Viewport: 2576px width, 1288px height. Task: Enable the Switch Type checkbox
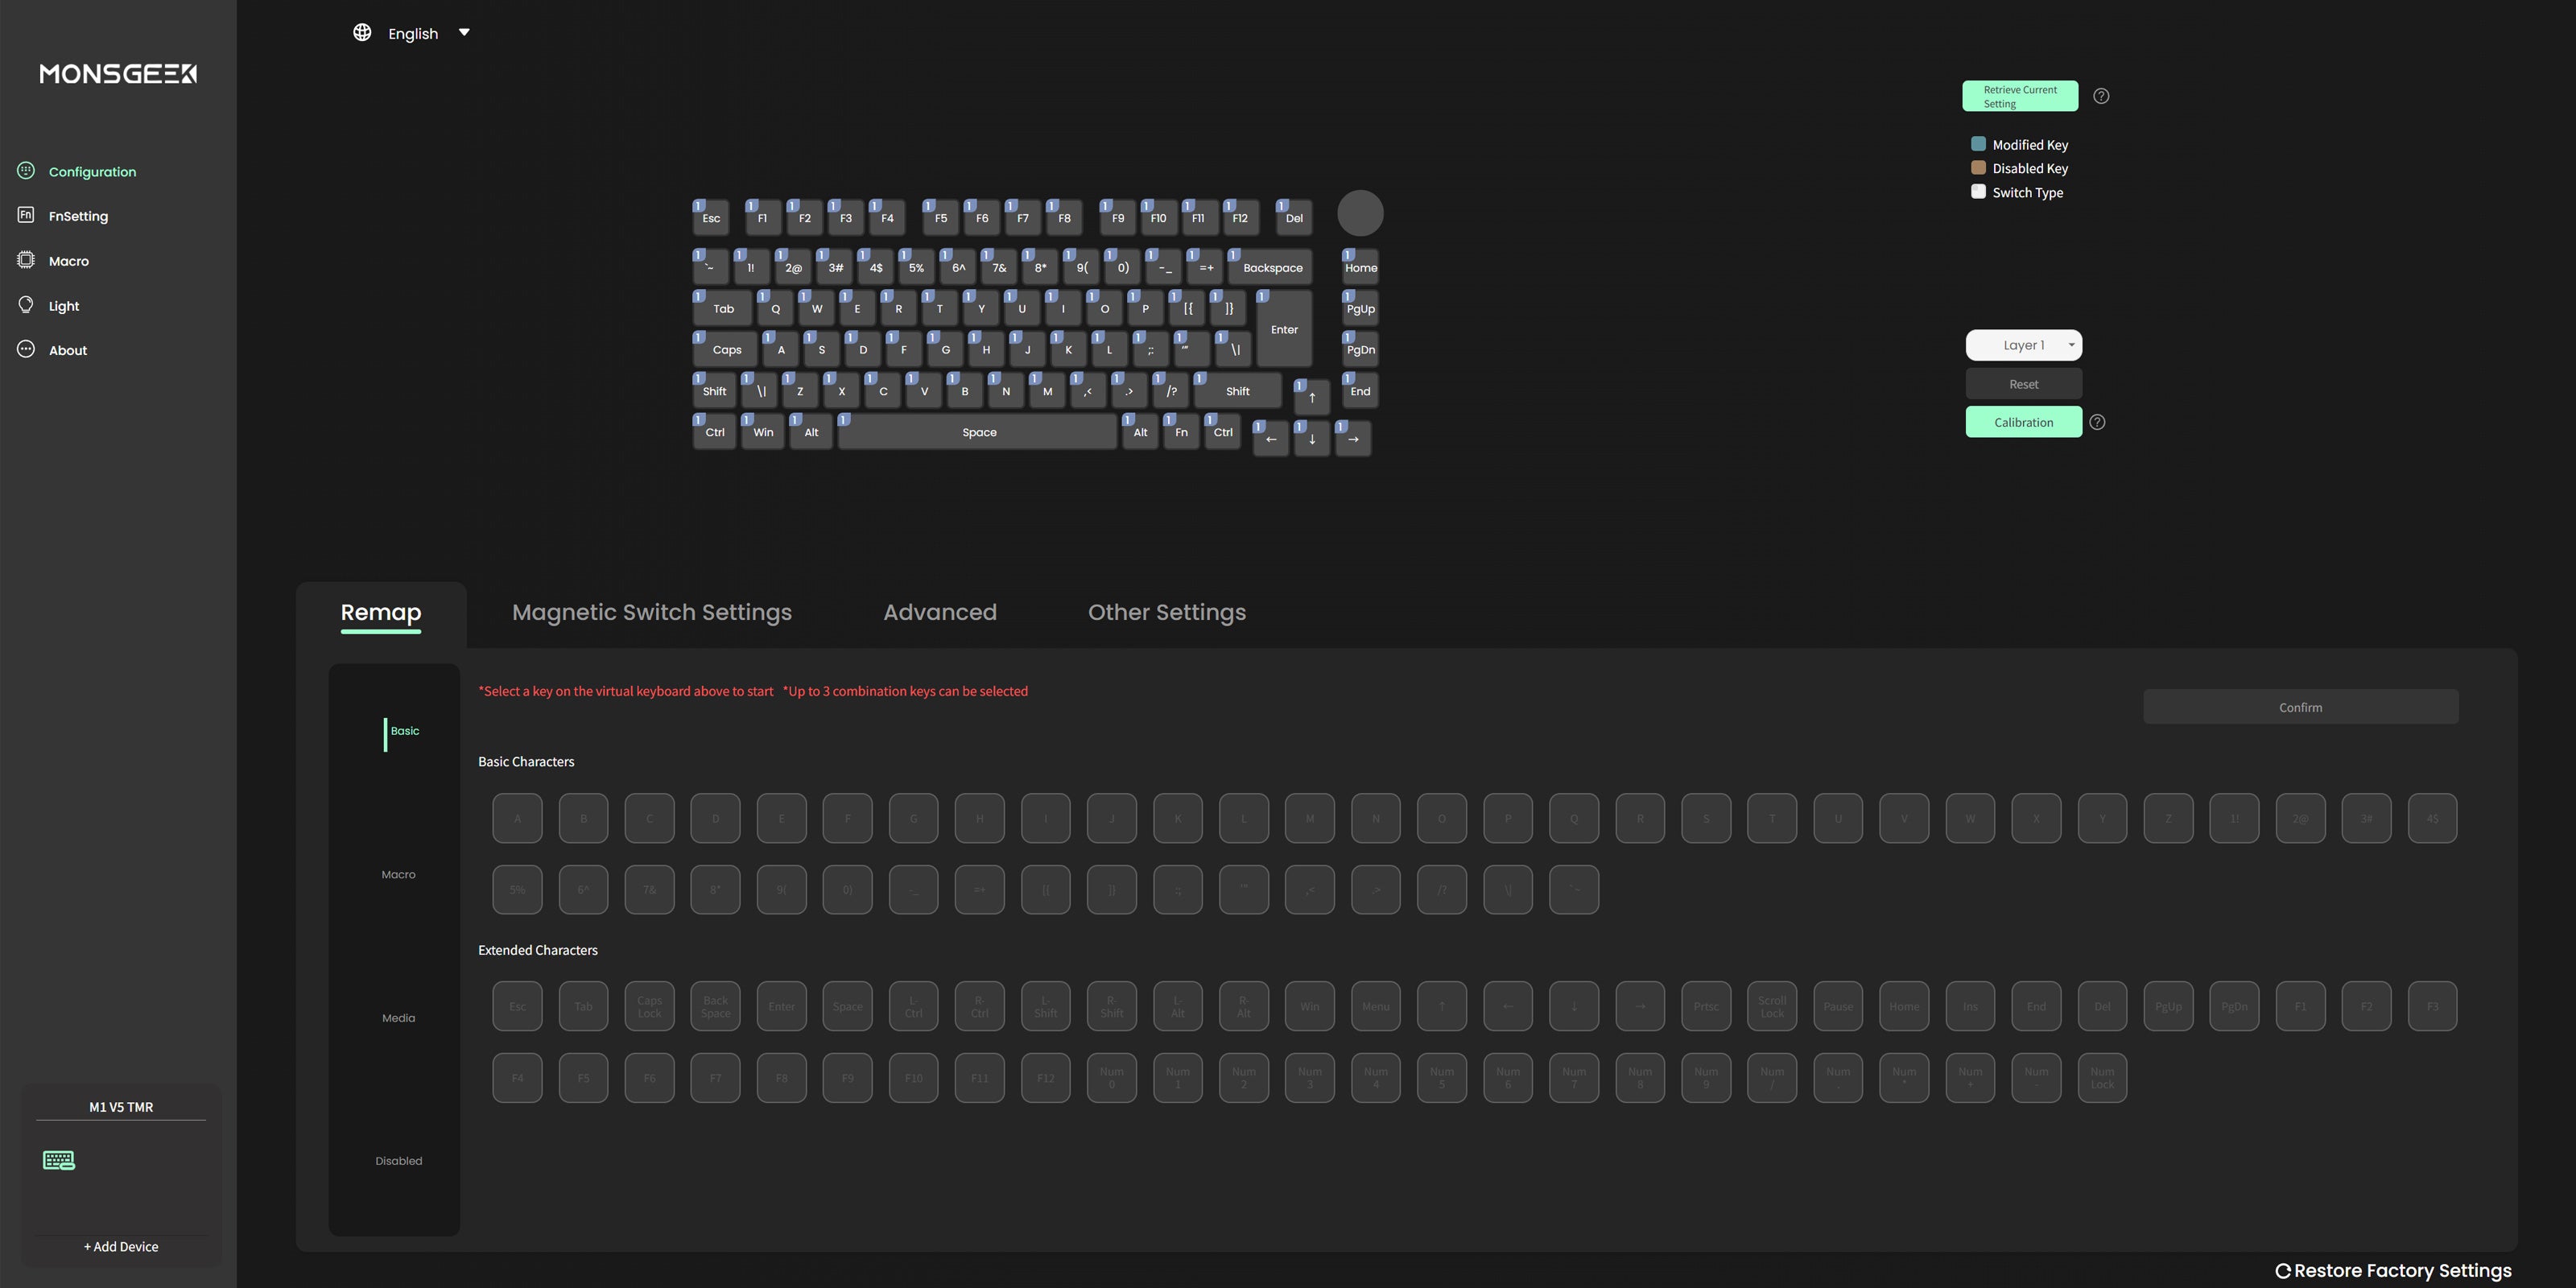pyautogui.click(x=1977, y=191)
